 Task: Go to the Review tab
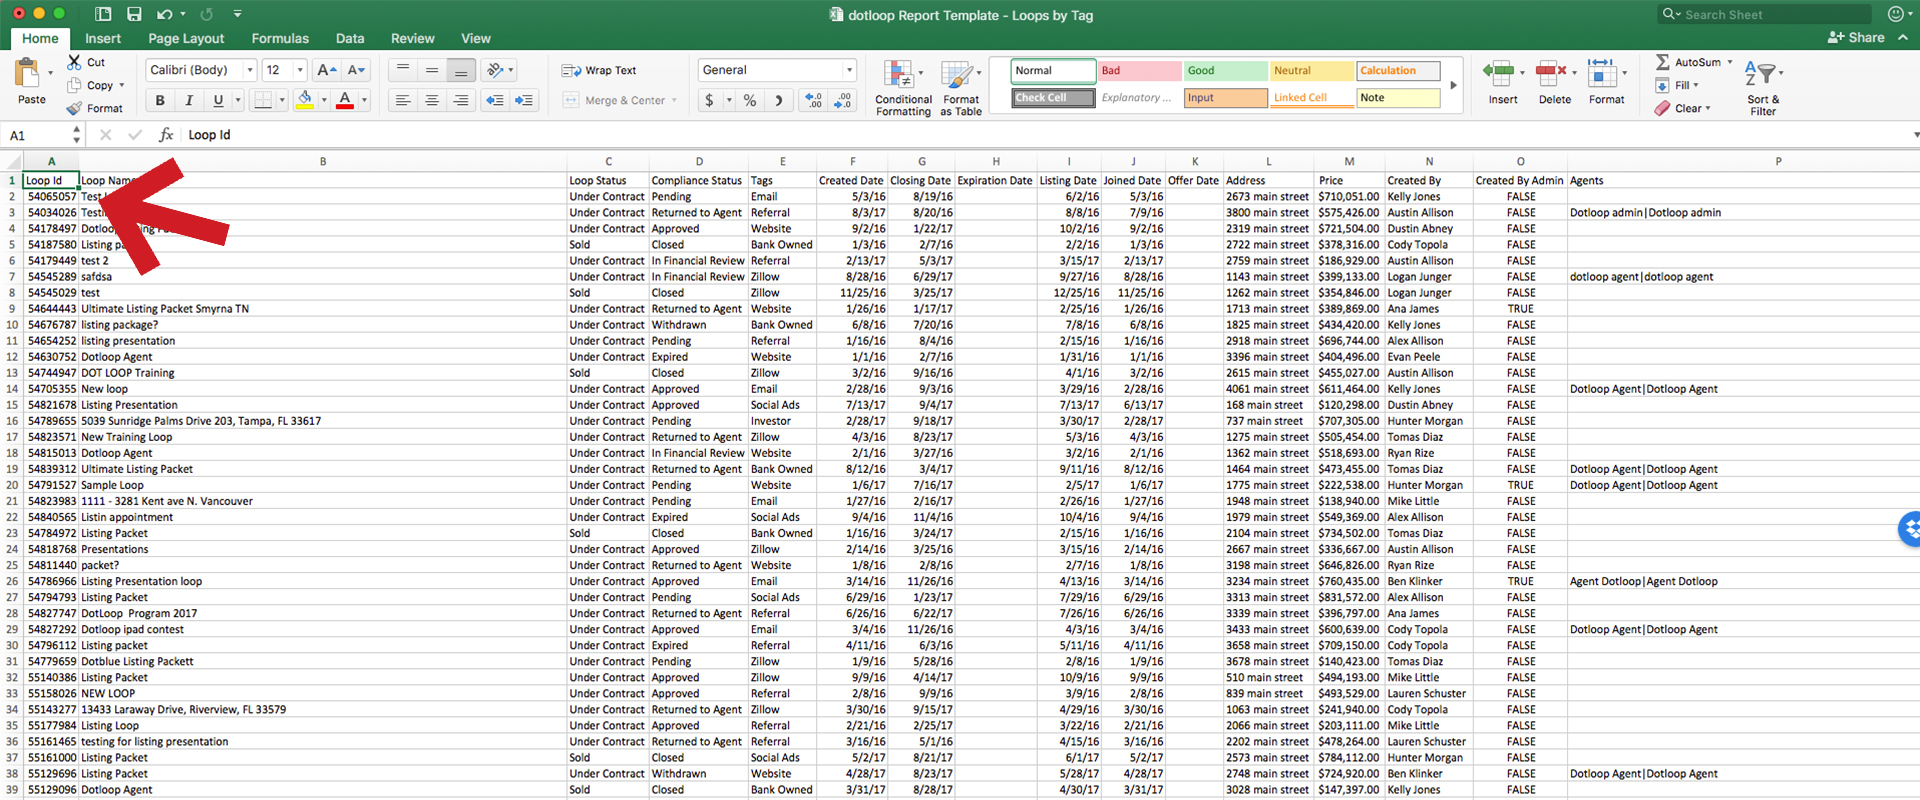tap(413, 38)
